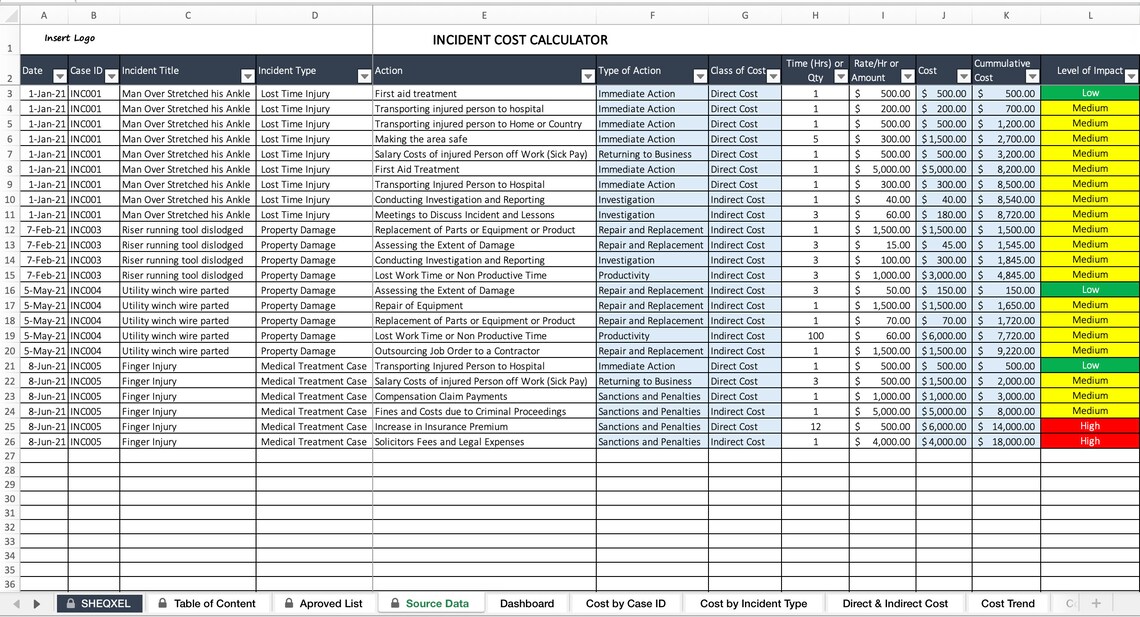Open the Incident Type filter dropdown

point(364,75)
